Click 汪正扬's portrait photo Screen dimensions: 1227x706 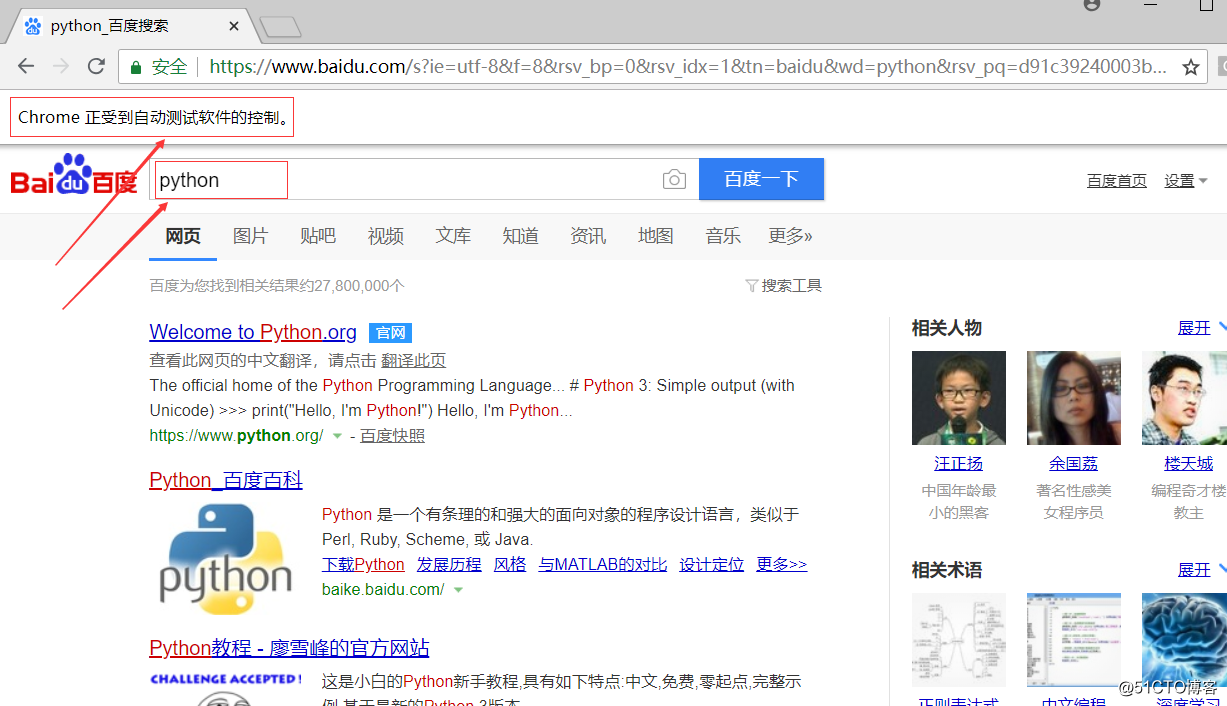tap(959, 398)
